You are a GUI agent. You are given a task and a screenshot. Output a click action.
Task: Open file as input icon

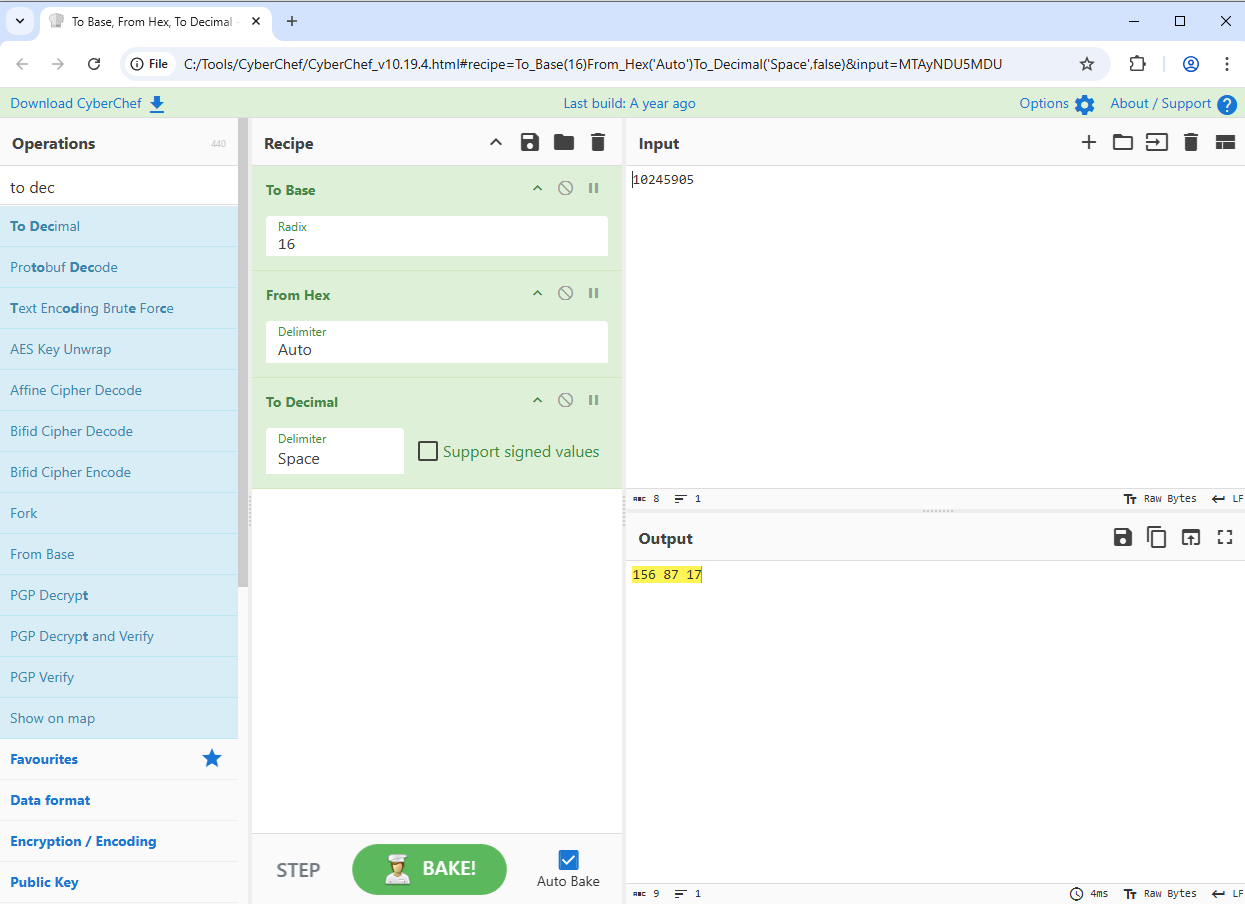1156,142
